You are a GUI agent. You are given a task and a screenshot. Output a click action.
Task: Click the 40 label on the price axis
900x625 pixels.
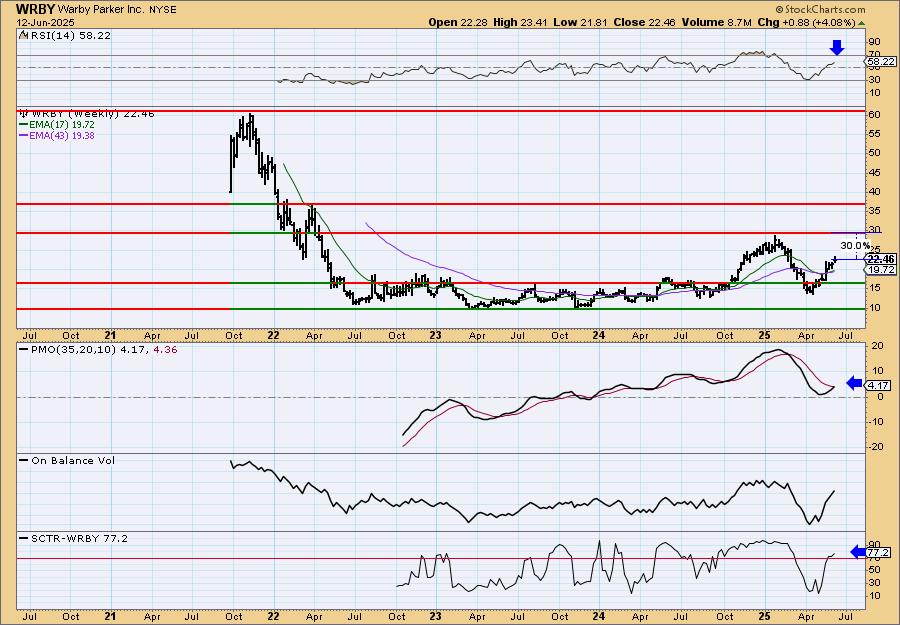pyautogui.click(x=874, y=192)
